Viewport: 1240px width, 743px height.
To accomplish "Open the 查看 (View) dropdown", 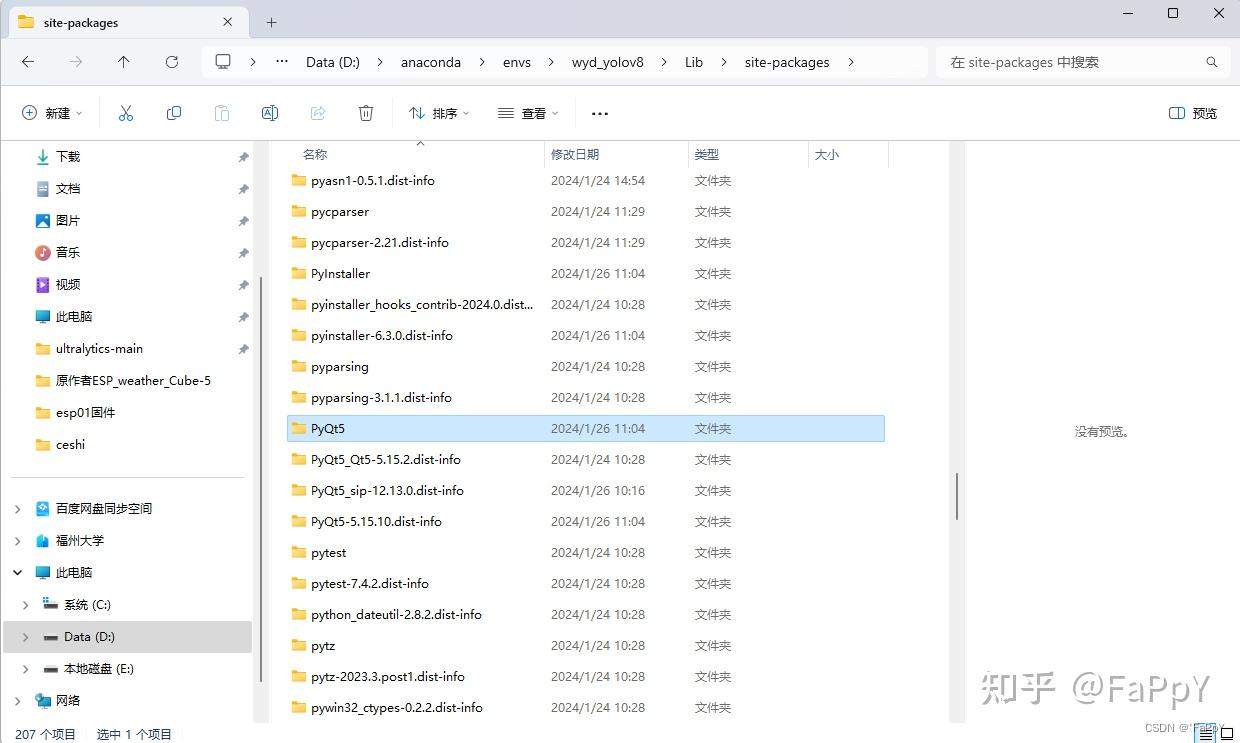I will click(527, 113).
